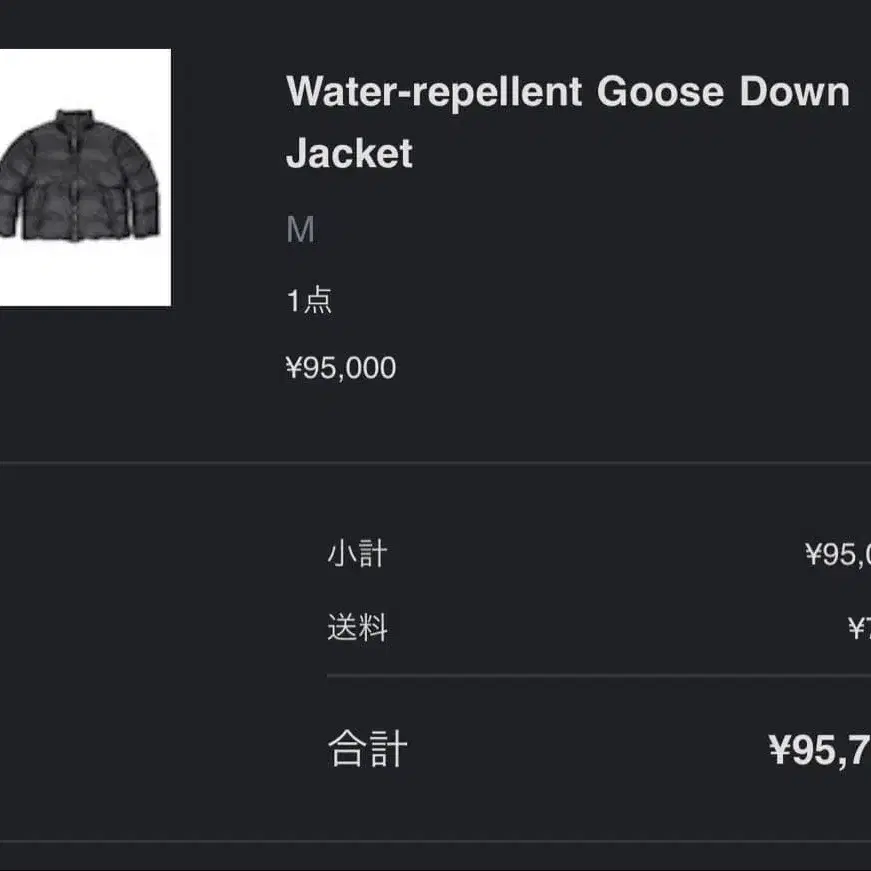Click the word "Goose" in the product title

click(x=659, y=92)
